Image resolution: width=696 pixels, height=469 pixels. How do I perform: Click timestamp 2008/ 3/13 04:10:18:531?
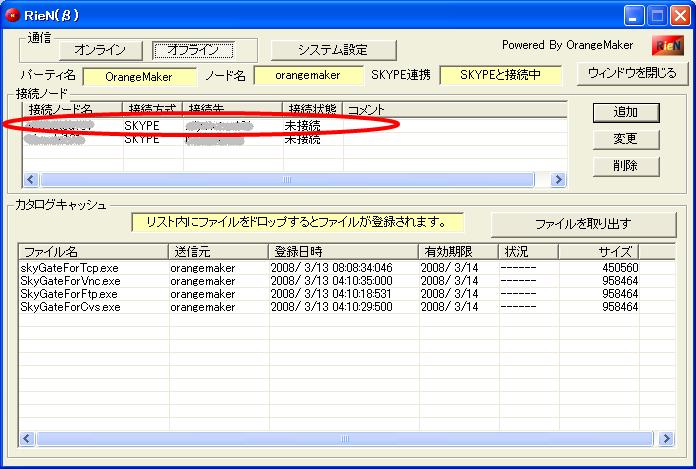pos(331,294)
